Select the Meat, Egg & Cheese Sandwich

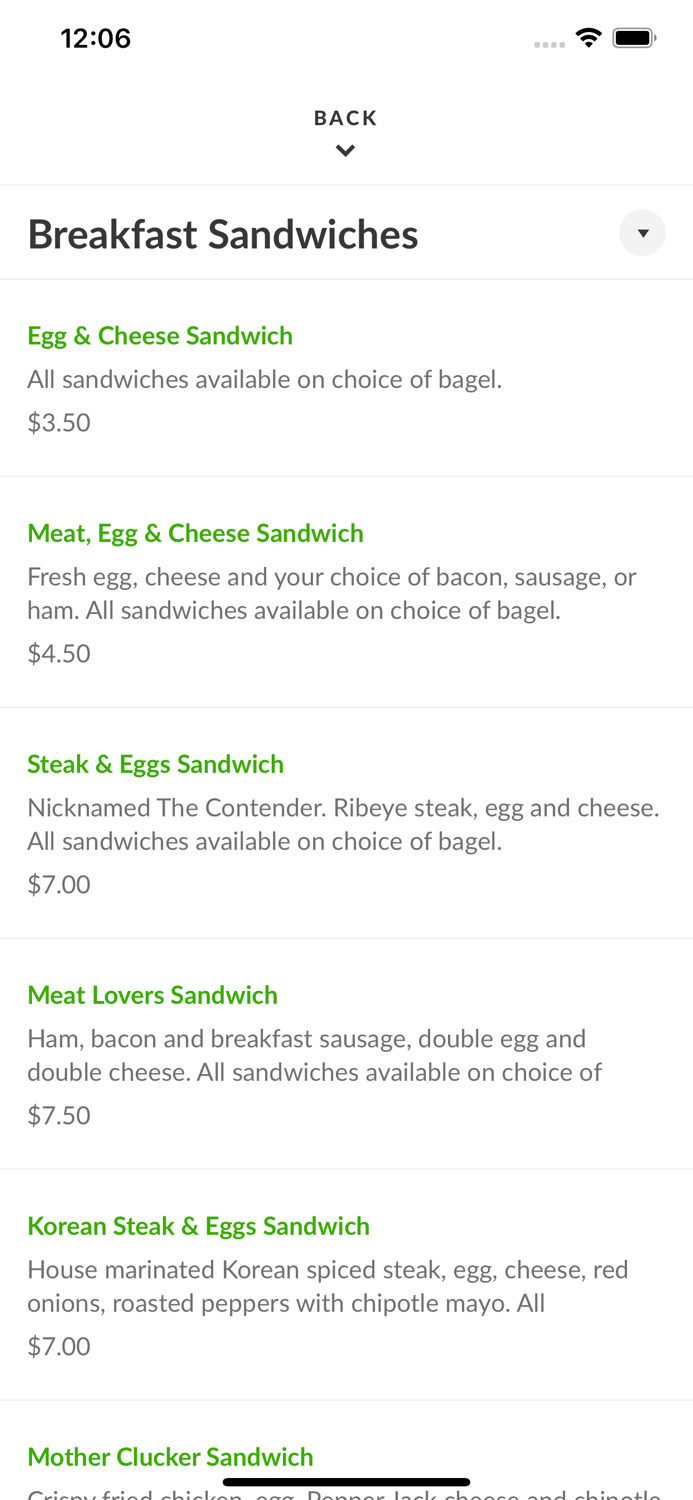(x=196, y=533)
